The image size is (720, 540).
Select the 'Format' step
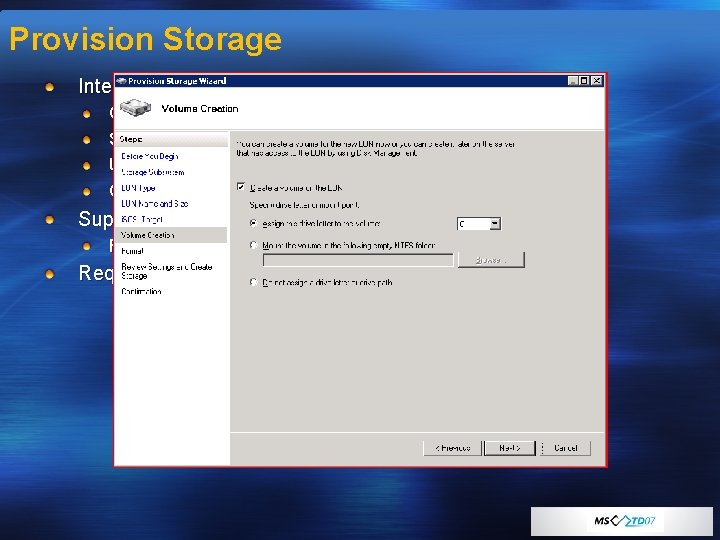click(132, 251)
